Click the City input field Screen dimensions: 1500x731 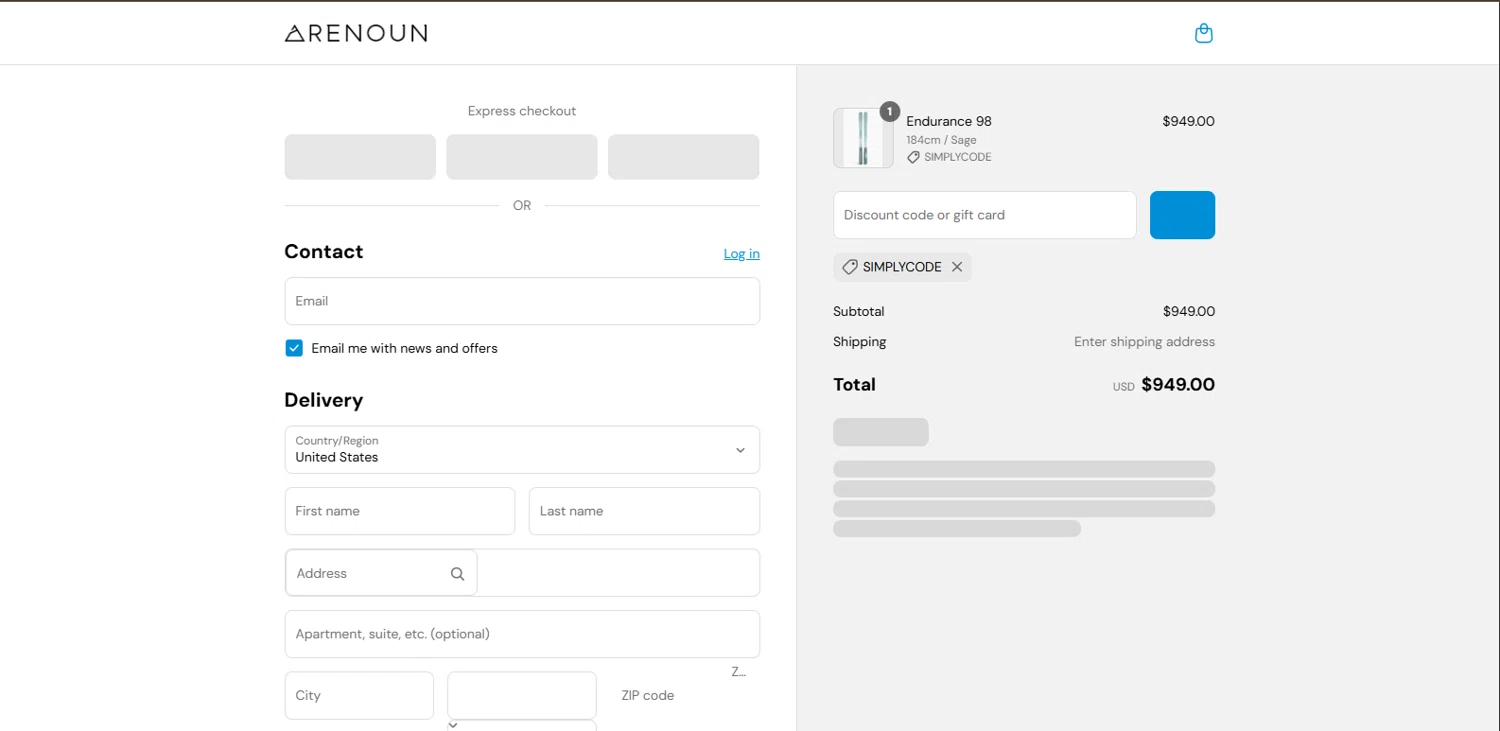tap(359, 695)
